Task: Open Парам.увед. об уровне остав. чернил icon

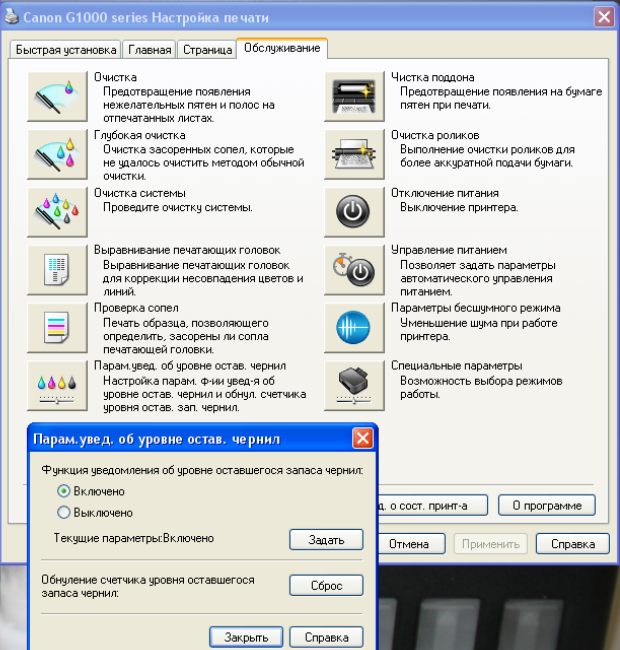Action: [x=57, y=386]
